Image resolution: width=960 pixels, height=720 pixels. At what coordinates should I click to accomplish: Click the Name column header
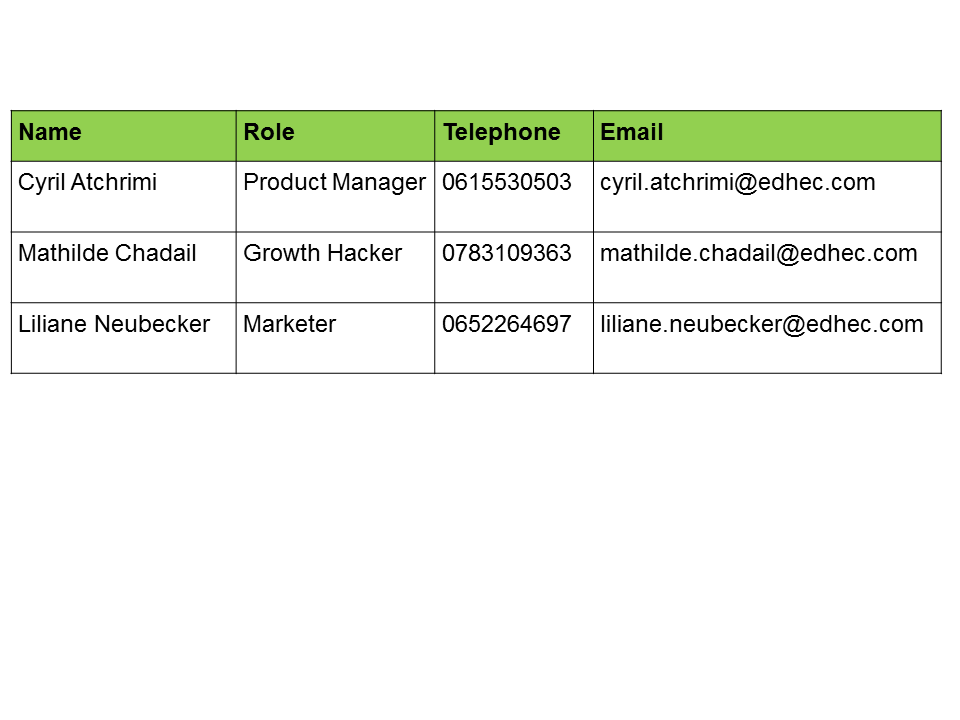(x=50, y=132)
